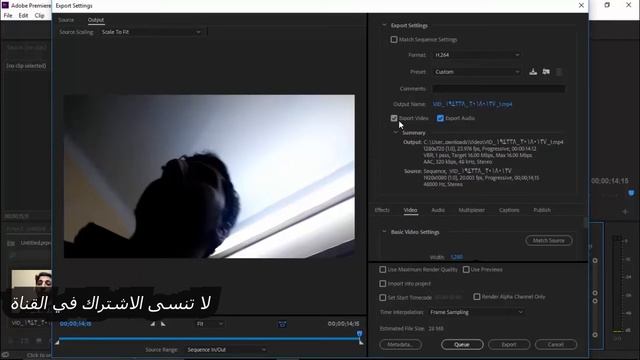Restore down the Premiere main window
The width and height of the screenshot is (640, 360).
pyautogui.click(x=607, y=5)
